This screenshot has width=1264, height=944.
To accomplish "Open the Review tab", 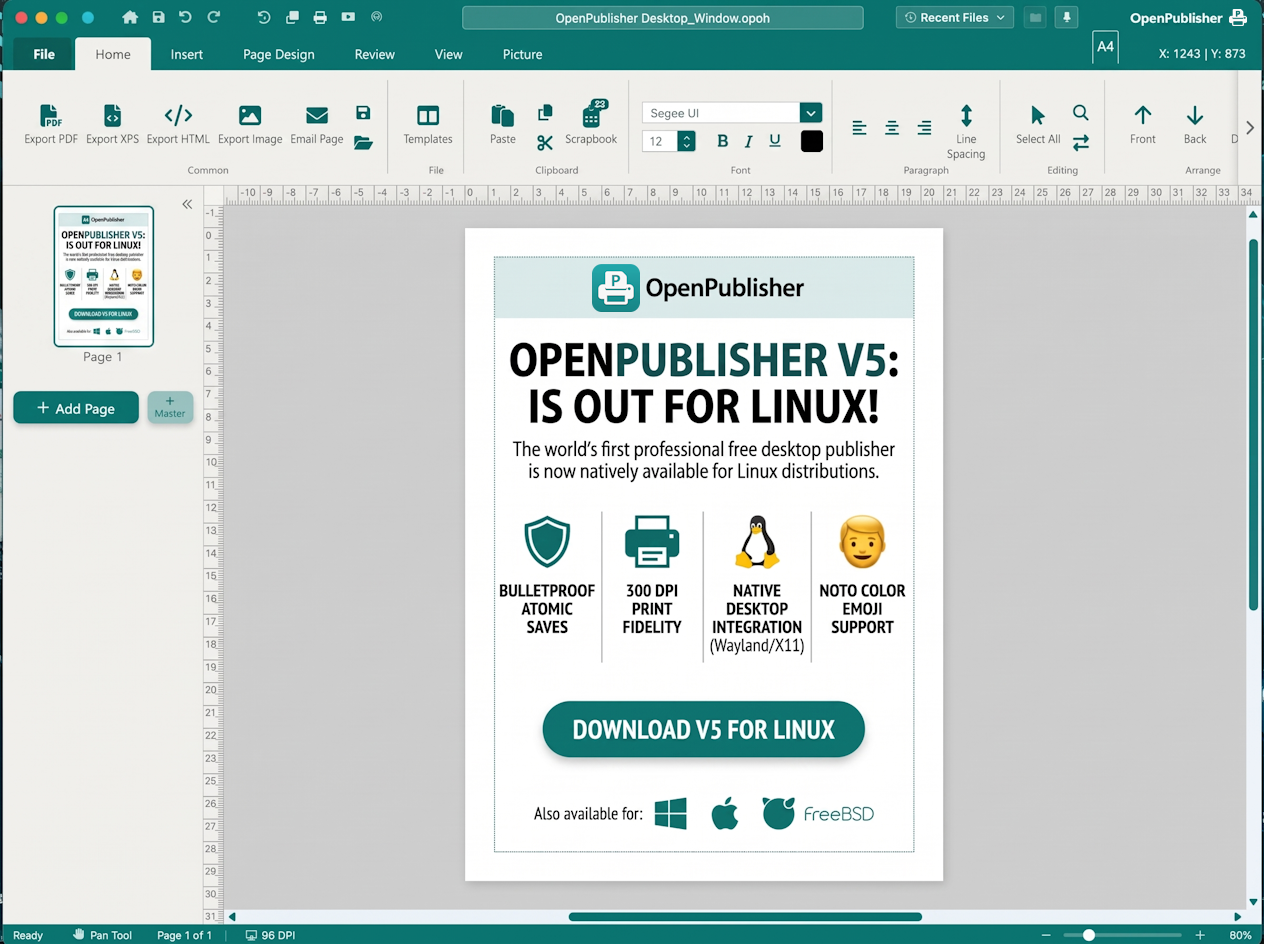I will [375, 54].
